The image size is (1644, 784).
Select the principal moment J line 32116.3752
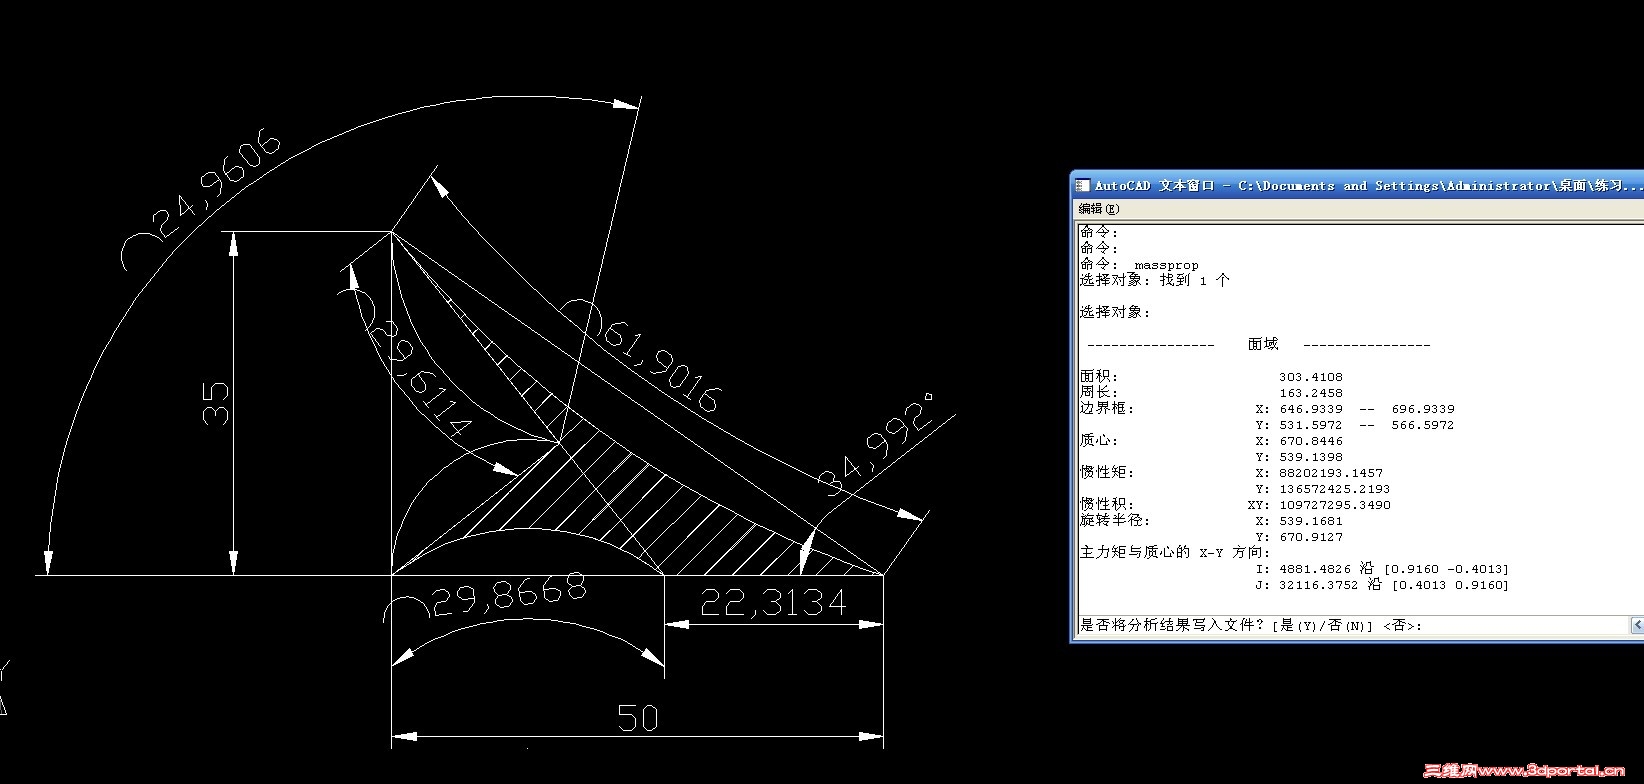click(x=1382, y=585)
